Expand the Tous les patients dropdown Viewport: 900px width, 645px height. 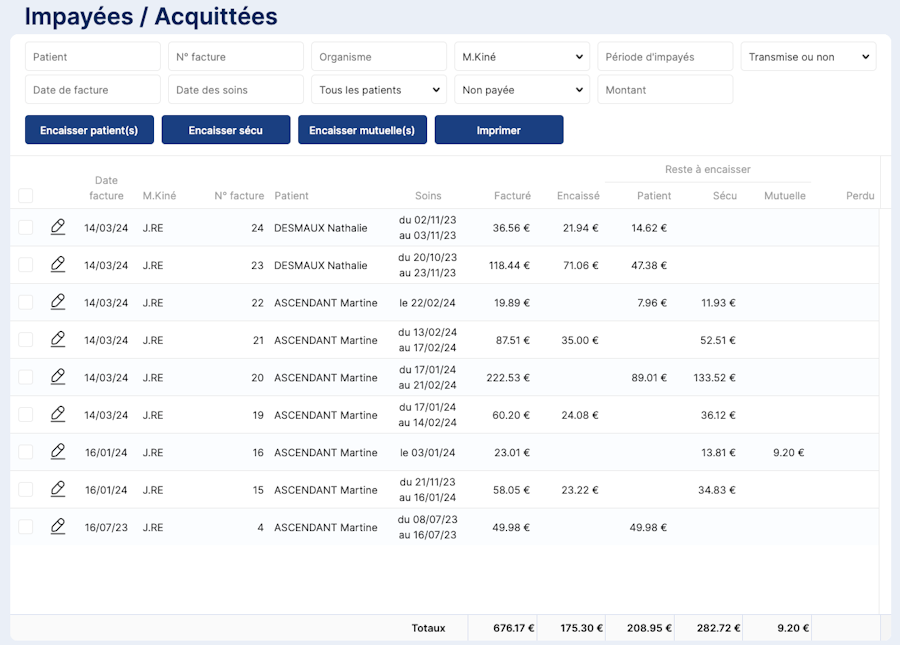pyautogui.click(x=379, y=90)
